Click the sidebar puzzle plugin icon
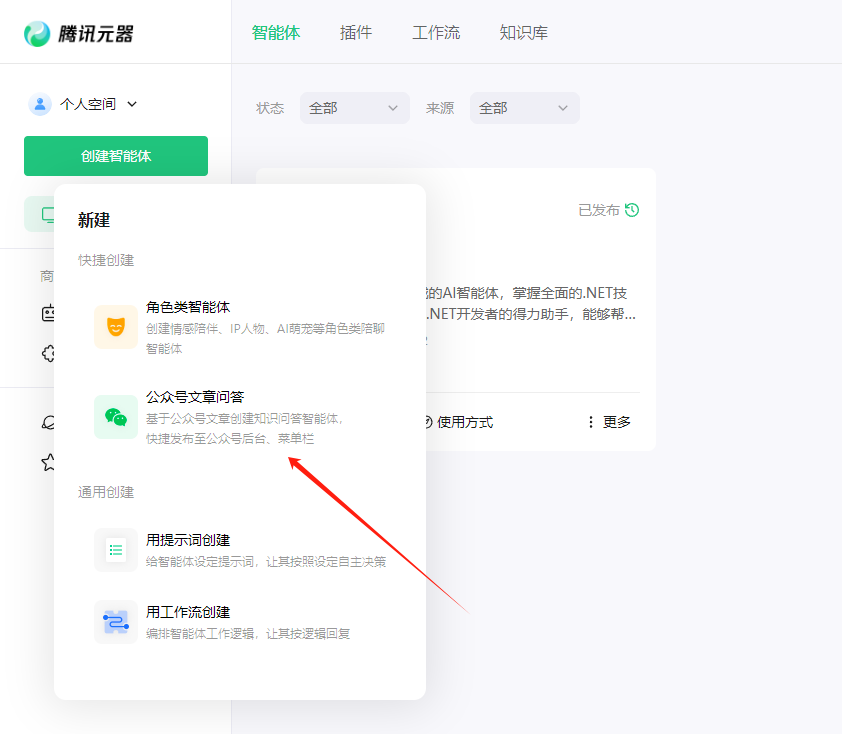This screenshot has height=734, width=842. coord(48,353)
